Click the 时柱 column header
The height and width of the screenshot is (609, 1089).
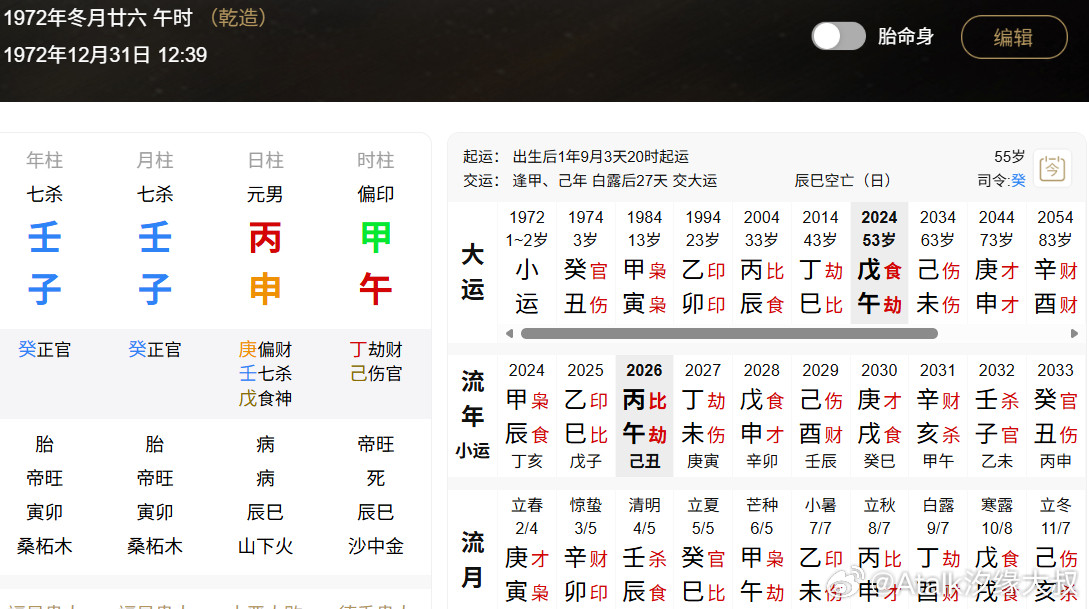pos(376,160)
